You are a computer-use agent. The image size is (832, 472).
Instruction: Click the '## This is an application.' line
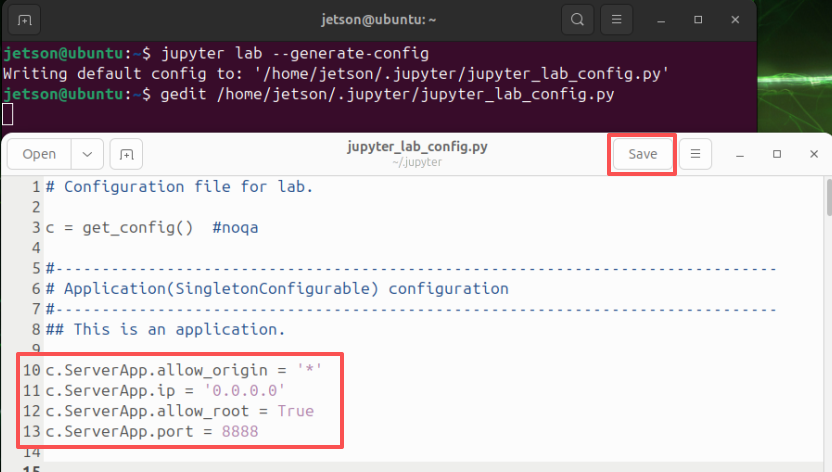point(166,329)
